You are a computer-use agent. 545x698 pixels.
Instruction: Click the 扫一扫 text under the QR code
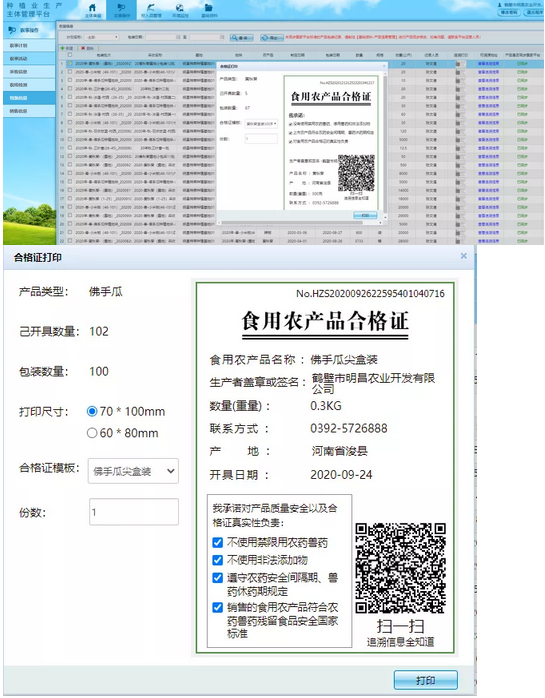(x=400, y=626)
